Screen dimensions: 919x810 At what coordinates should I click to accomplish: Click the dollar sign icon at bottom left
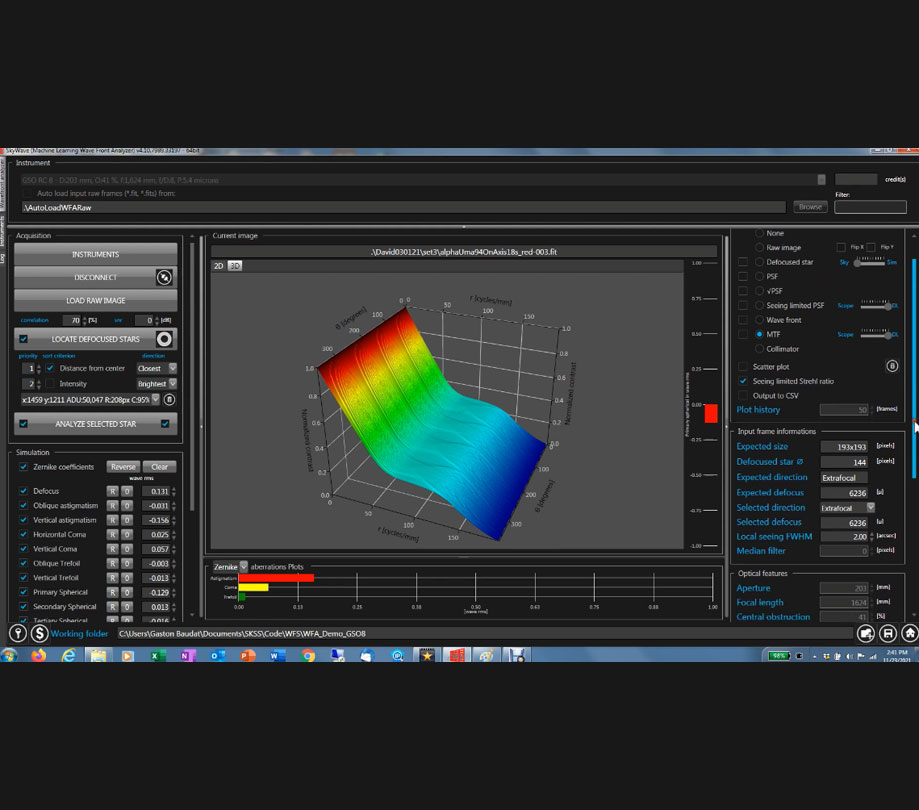[39, 633]
